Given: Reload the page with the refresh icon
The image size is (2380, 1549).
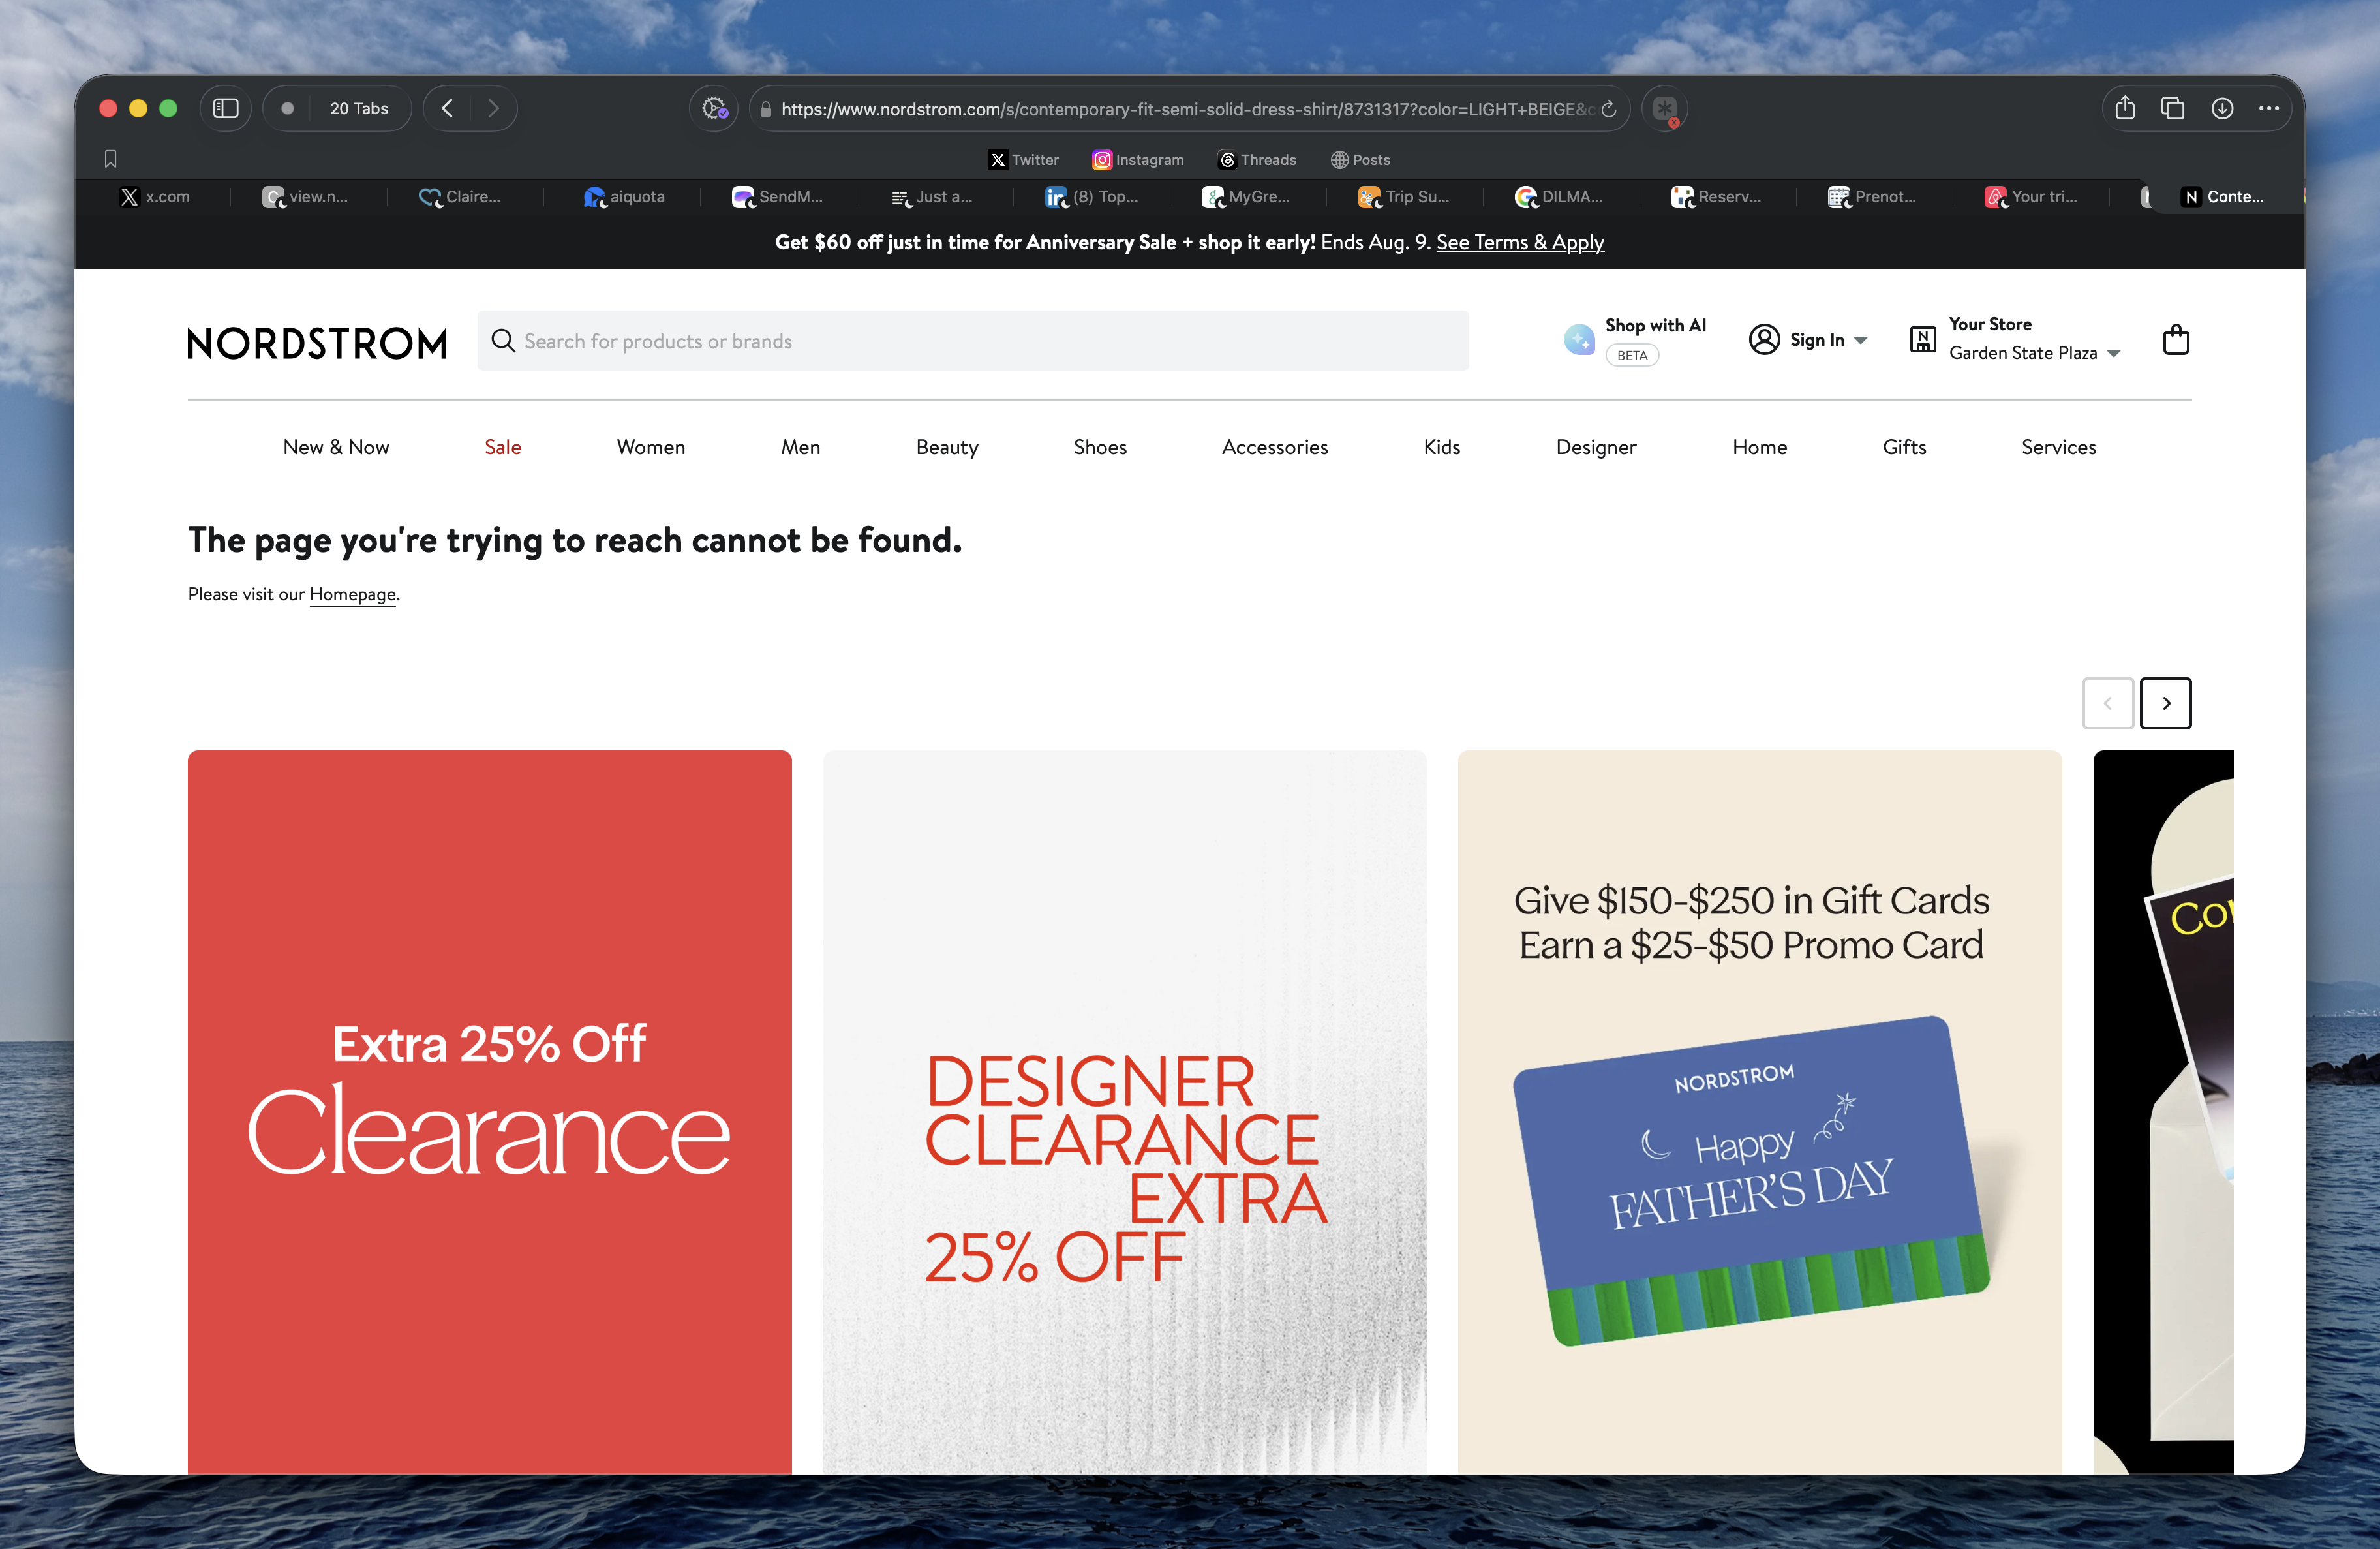Looking at the screenshot, I should 1608,109.
